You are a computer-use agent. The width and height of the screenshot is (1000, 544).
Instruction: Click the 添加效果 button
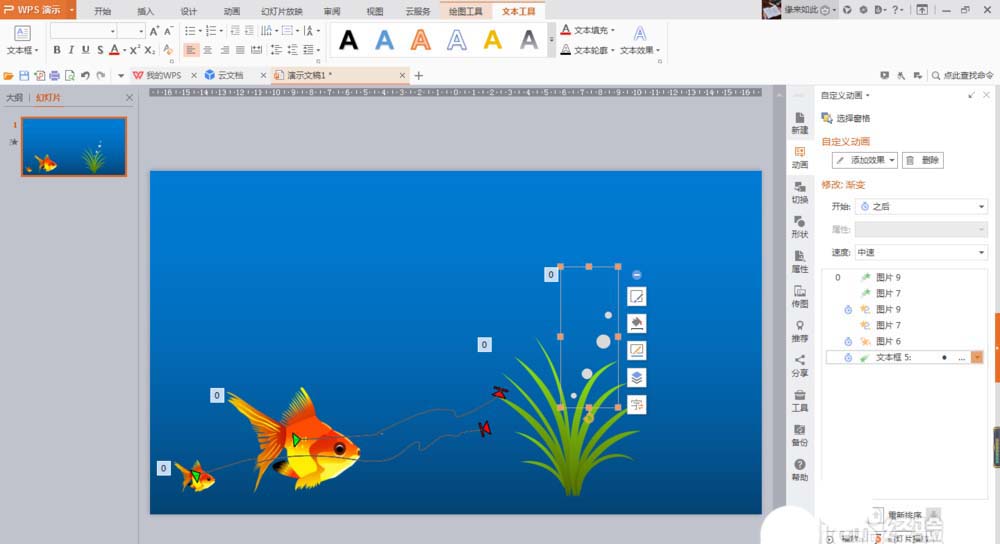click(x=864, y=160)
